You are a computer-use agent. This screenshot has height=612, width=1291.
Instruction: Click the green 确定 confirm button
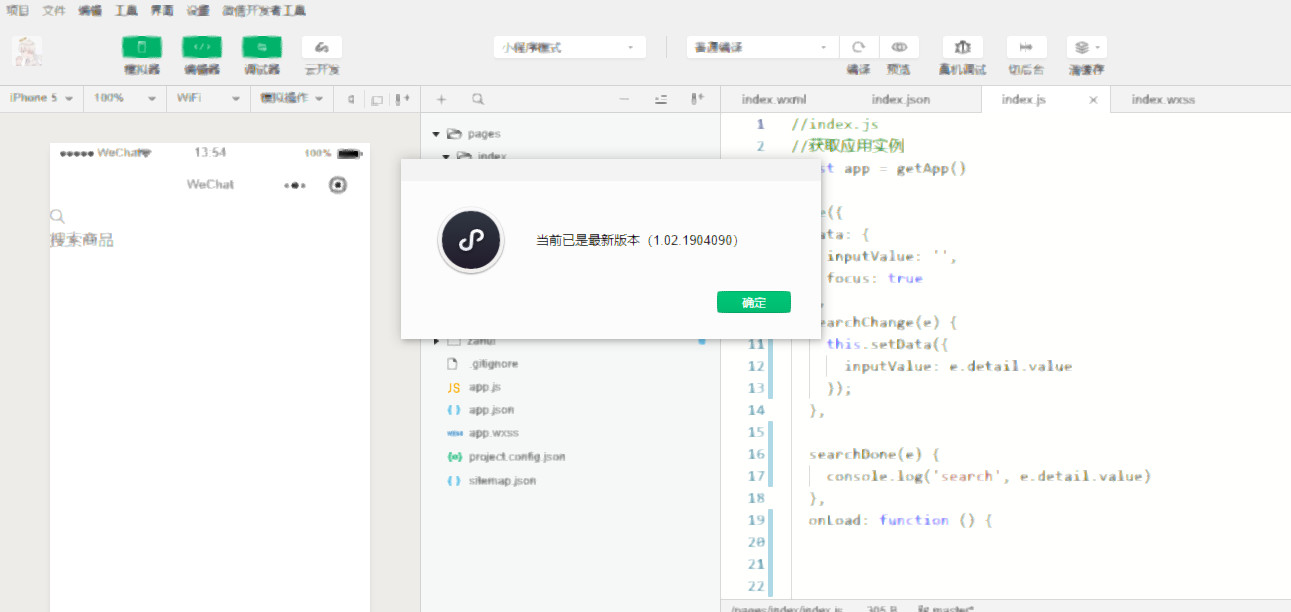(x=753, y=302)
